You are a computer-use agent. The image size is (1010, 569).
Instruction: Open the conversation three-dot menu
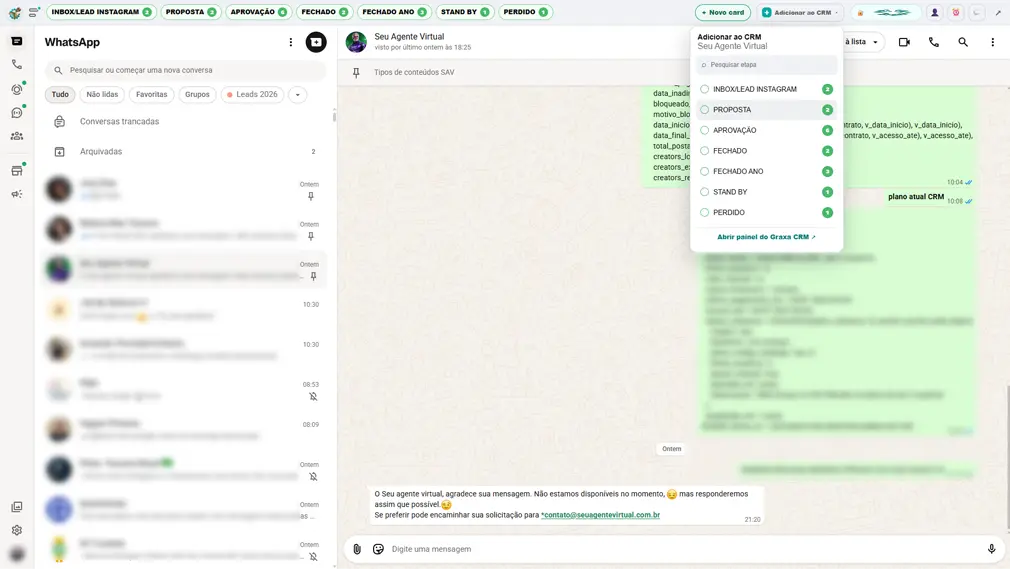point(992,42)
